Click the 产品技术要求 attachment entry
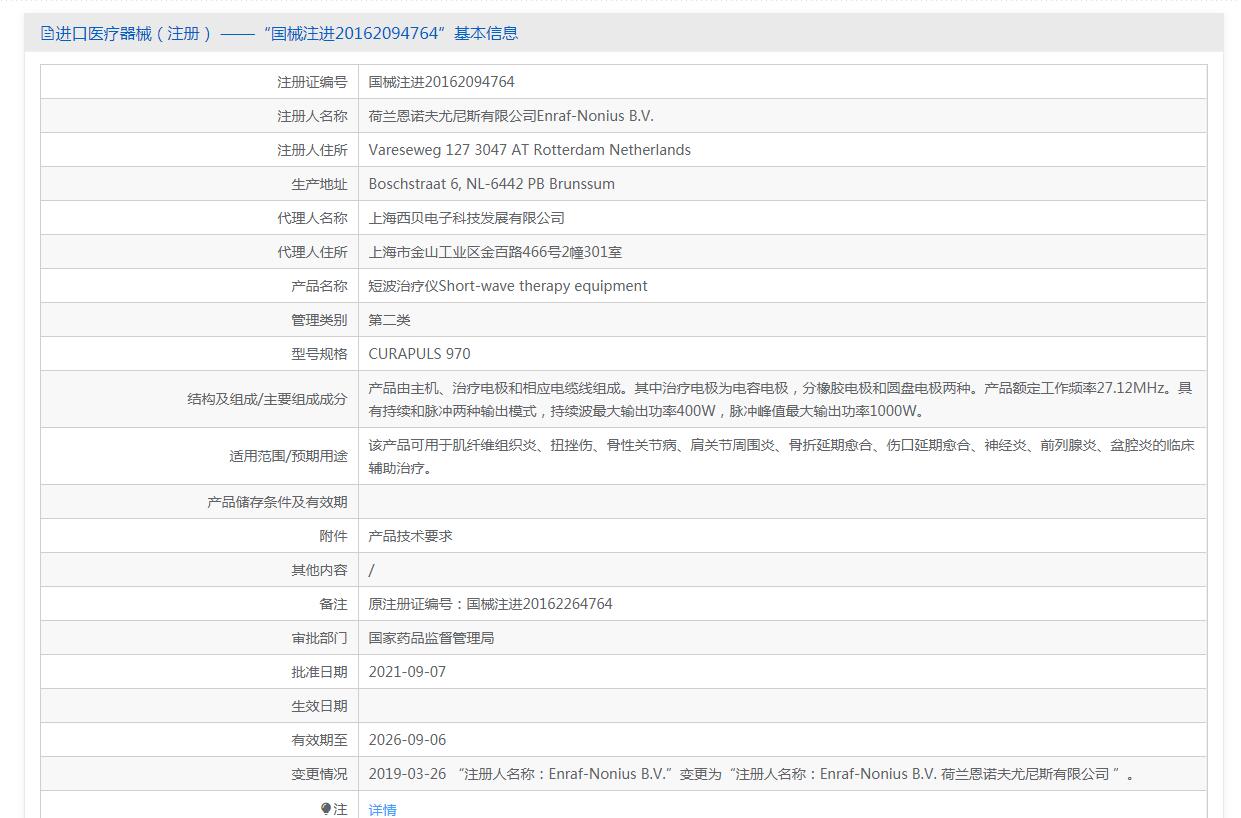 pyautogui.click(x=410, y=536)
